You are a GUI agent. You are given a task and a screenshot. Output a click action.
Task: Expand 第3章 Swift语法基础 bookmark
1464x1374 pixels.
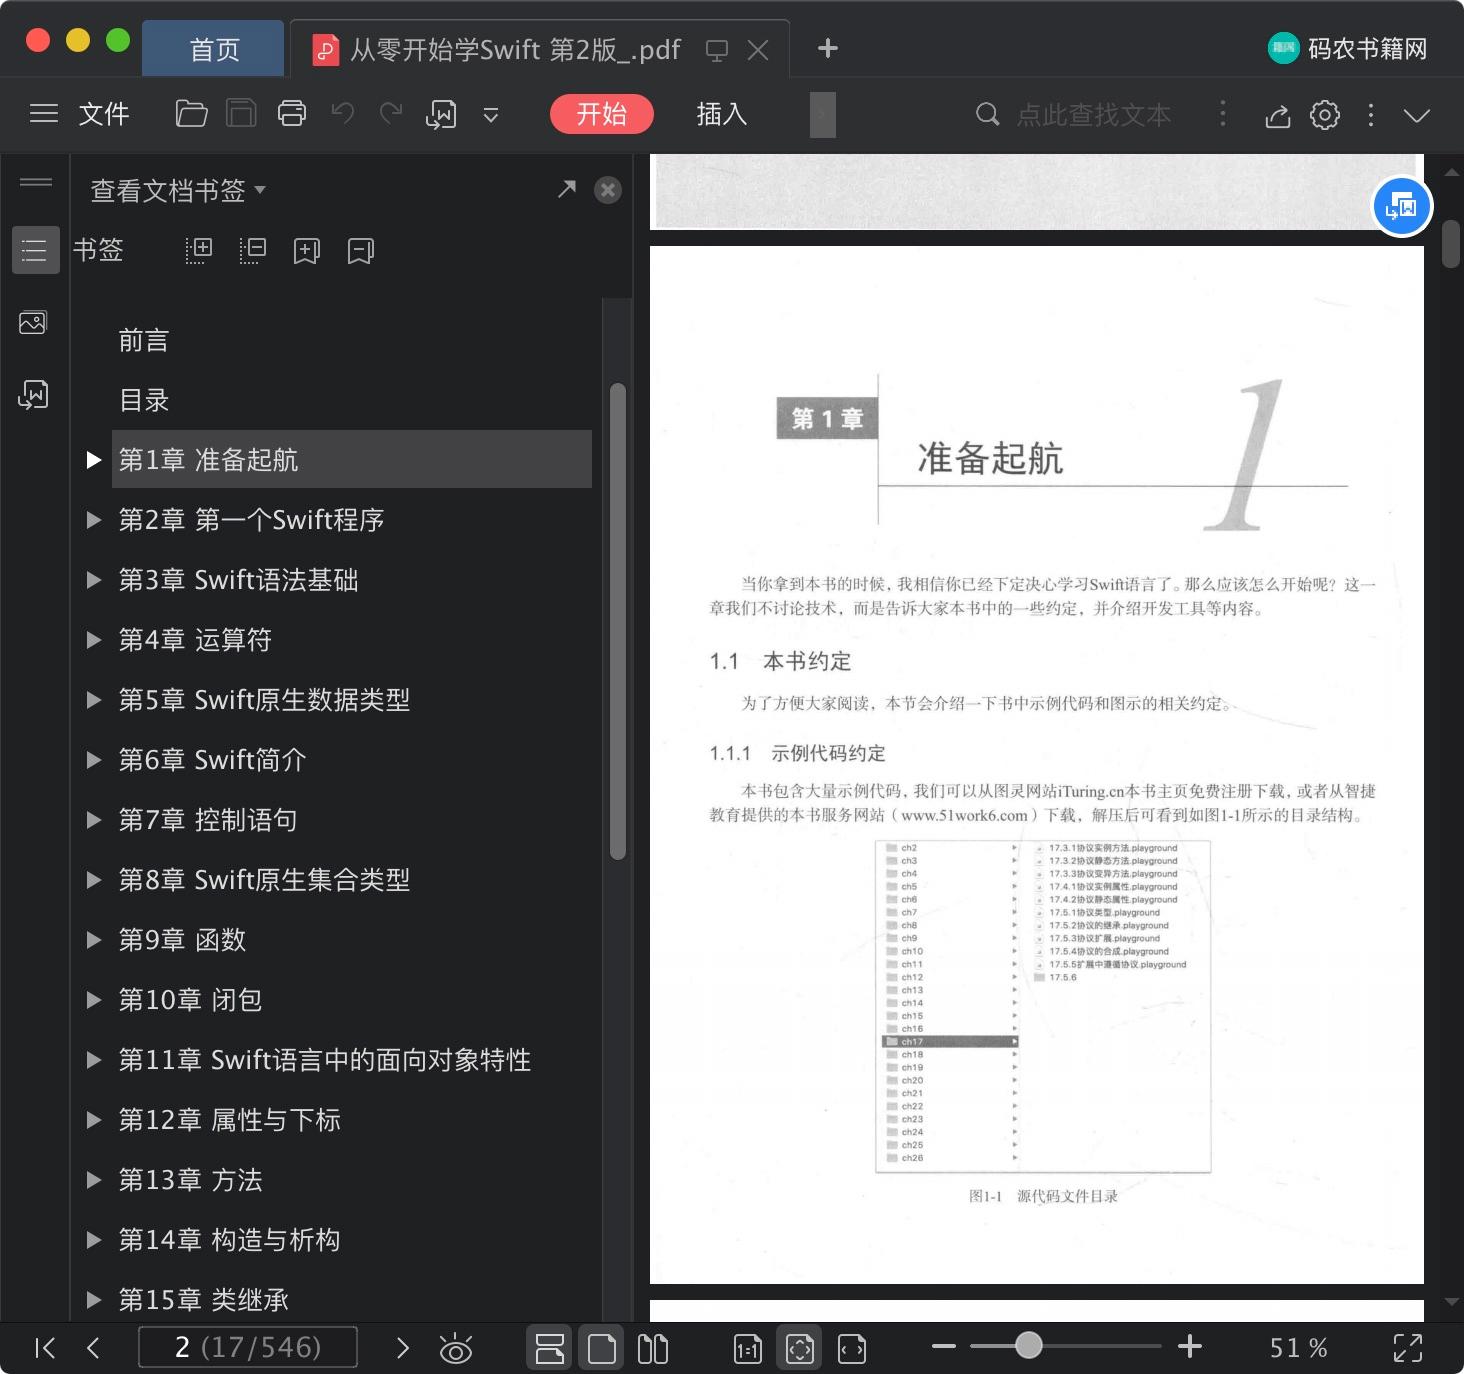pyautogui.click(x=94, y=580)
